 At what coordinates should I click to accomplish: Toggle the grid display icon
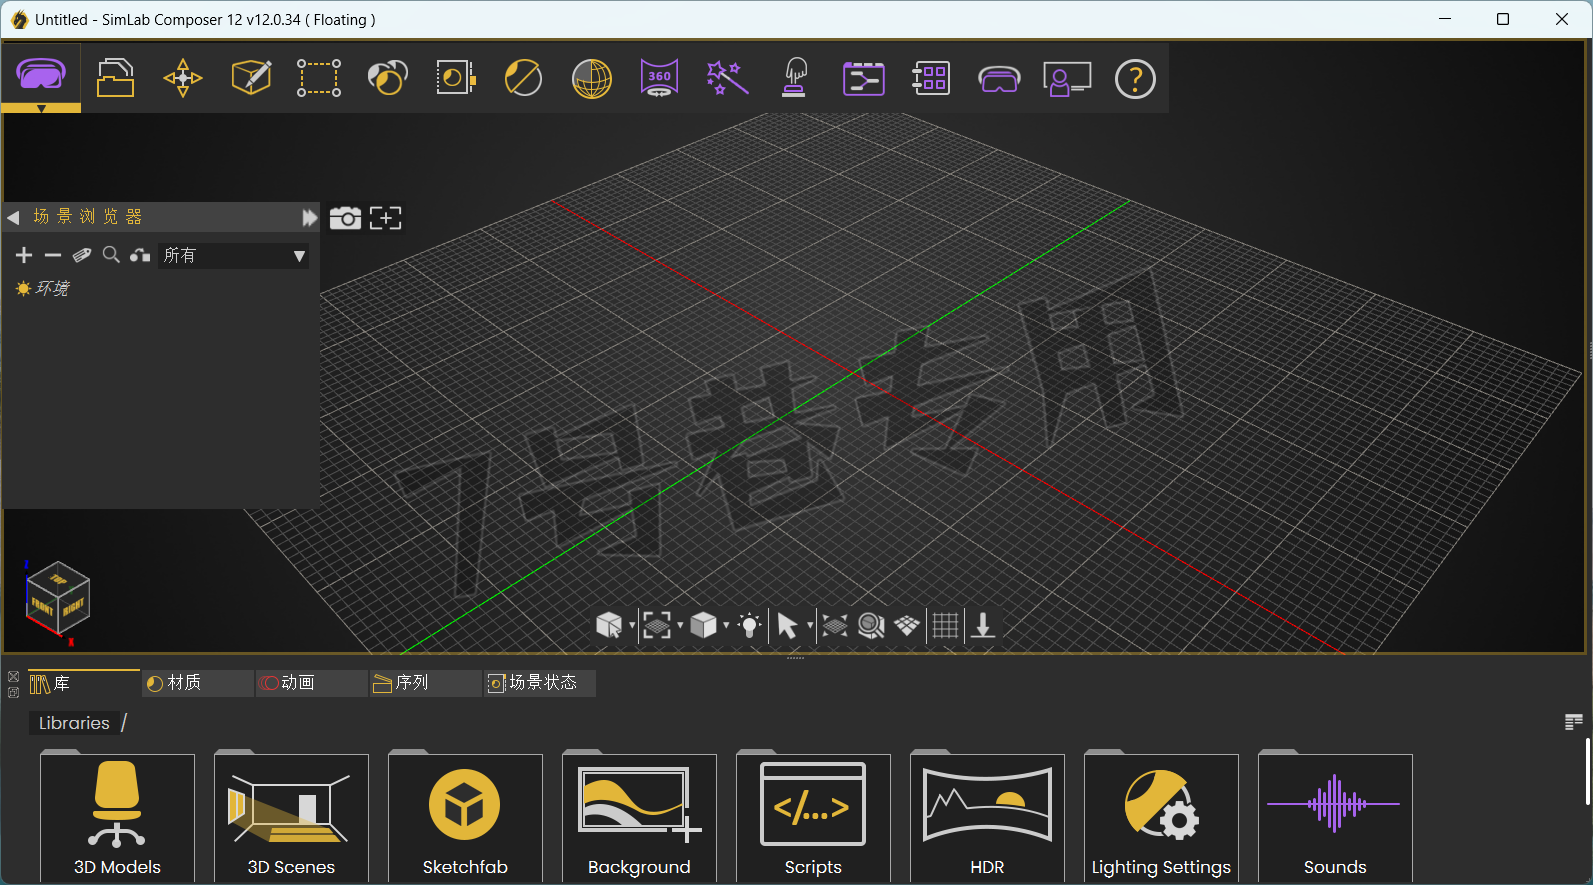click(x=946, y=625)
